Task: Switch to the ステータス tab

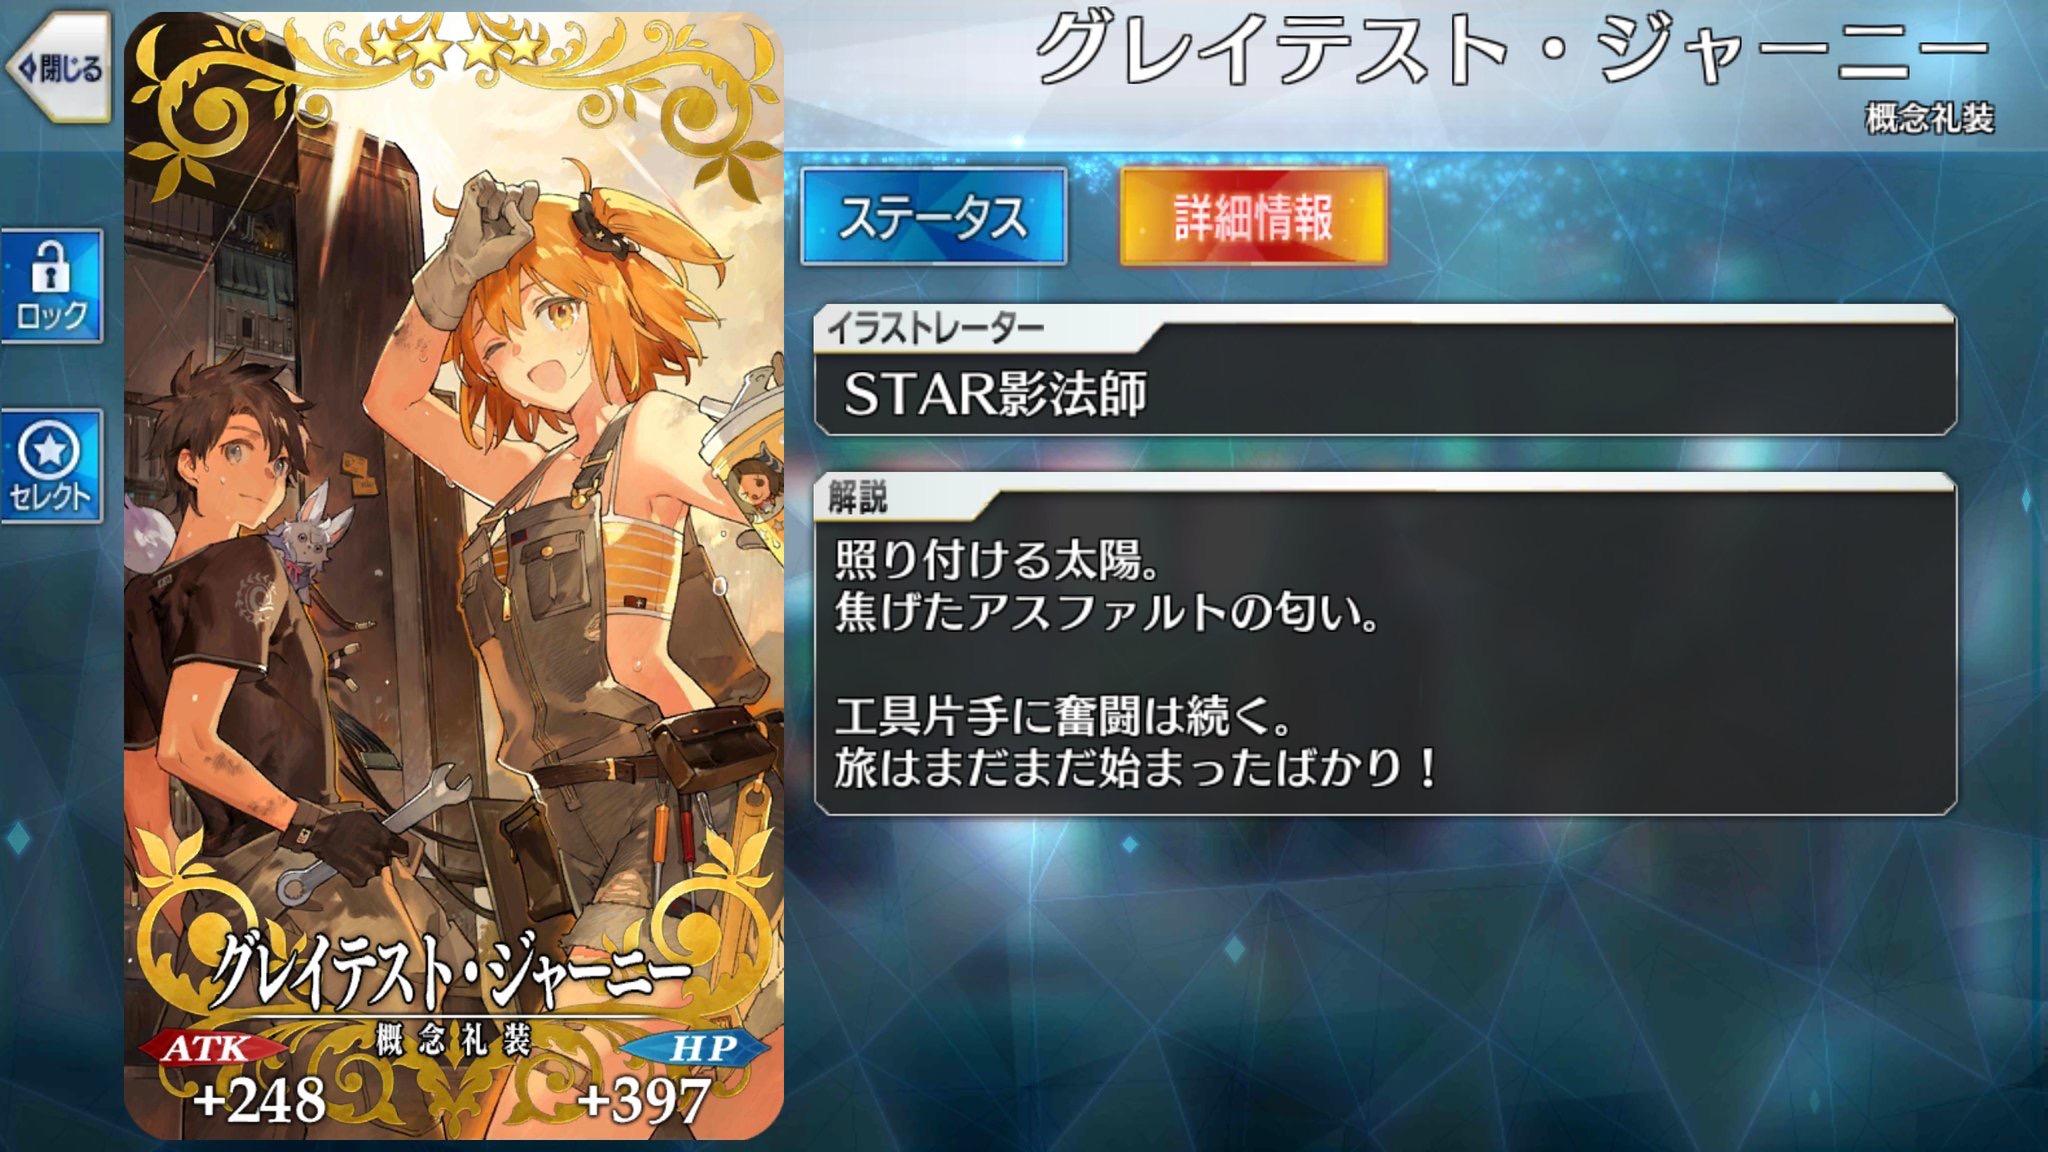Action: [934, 216]
